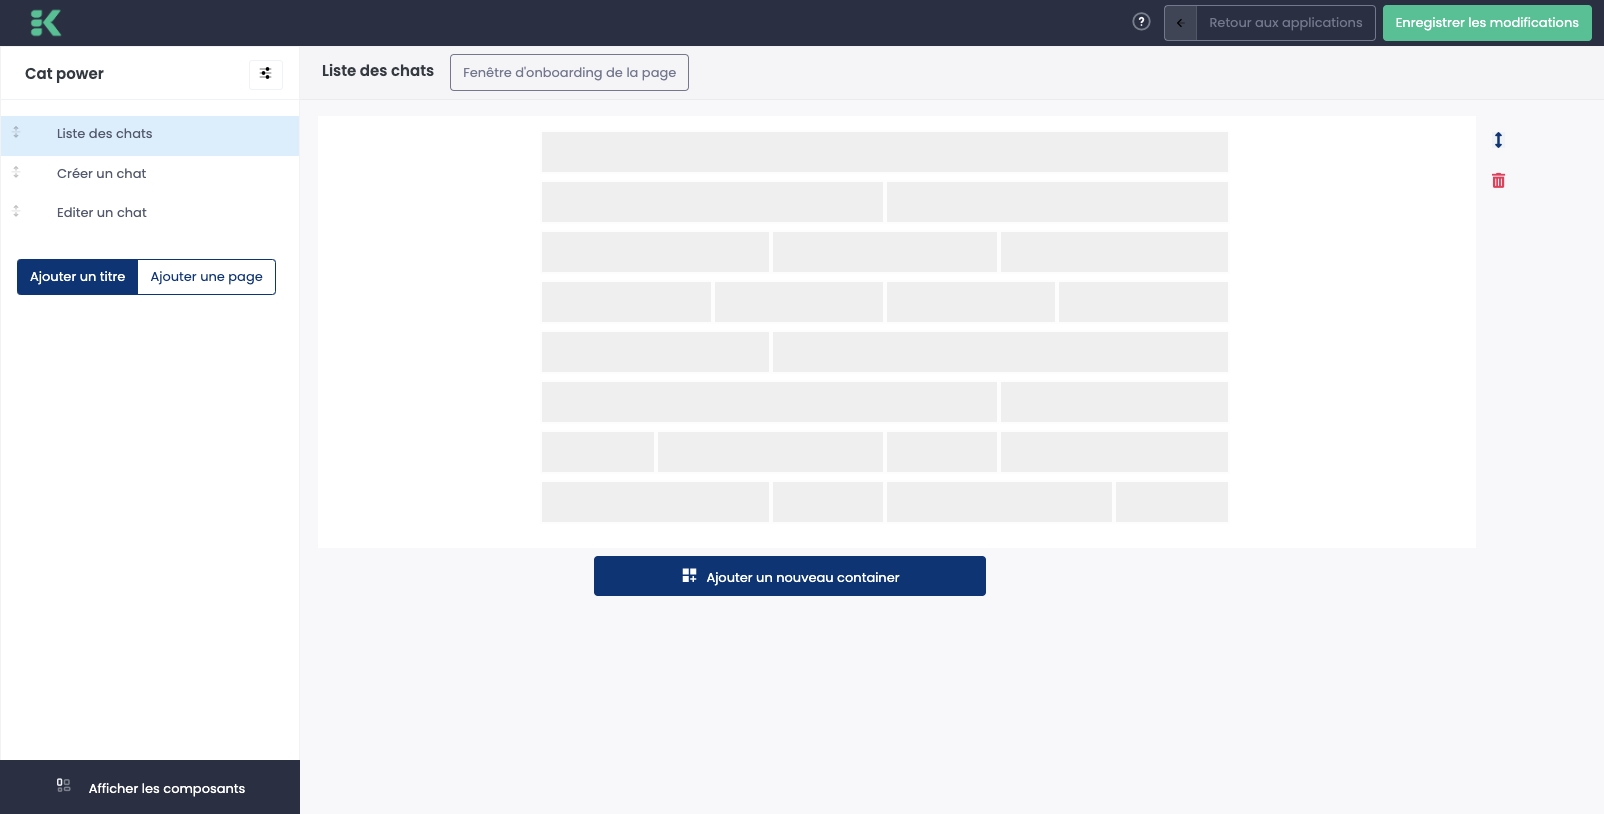1604x814 pixels.
Task: Open Fenêtre d'onboarding de la page
Action: pos(569,73)
